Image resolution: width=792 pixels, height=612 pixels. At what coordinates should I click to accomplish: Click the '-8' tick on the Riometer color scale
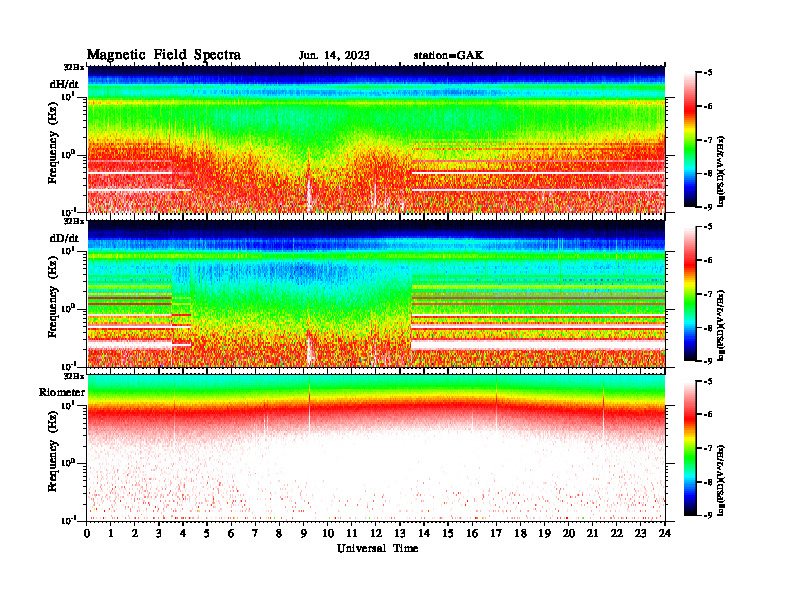[x=708, y=482]
